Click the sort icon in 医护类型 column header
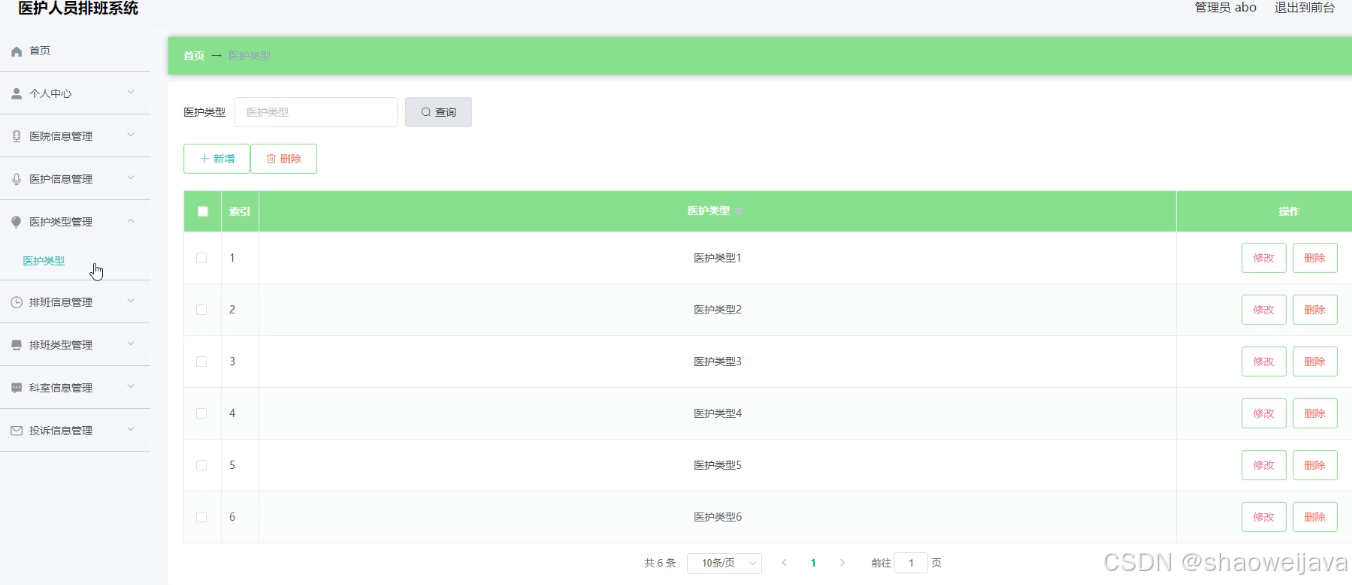Screen dimensions: 1352x585 tap(740, 211)
